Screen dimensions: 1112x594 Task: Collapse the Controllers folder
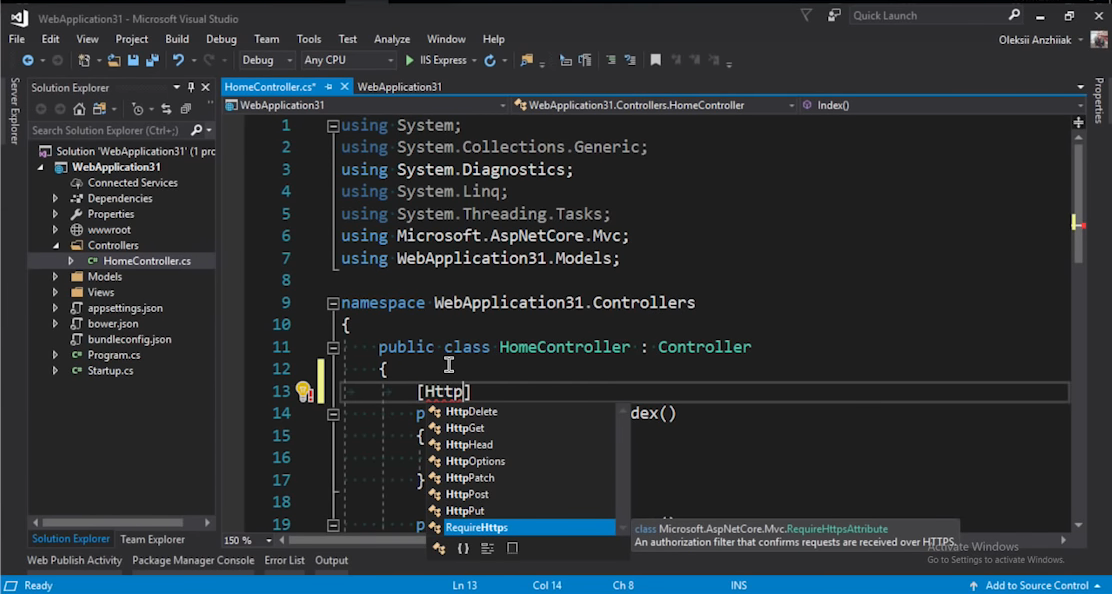coord(55,245)
